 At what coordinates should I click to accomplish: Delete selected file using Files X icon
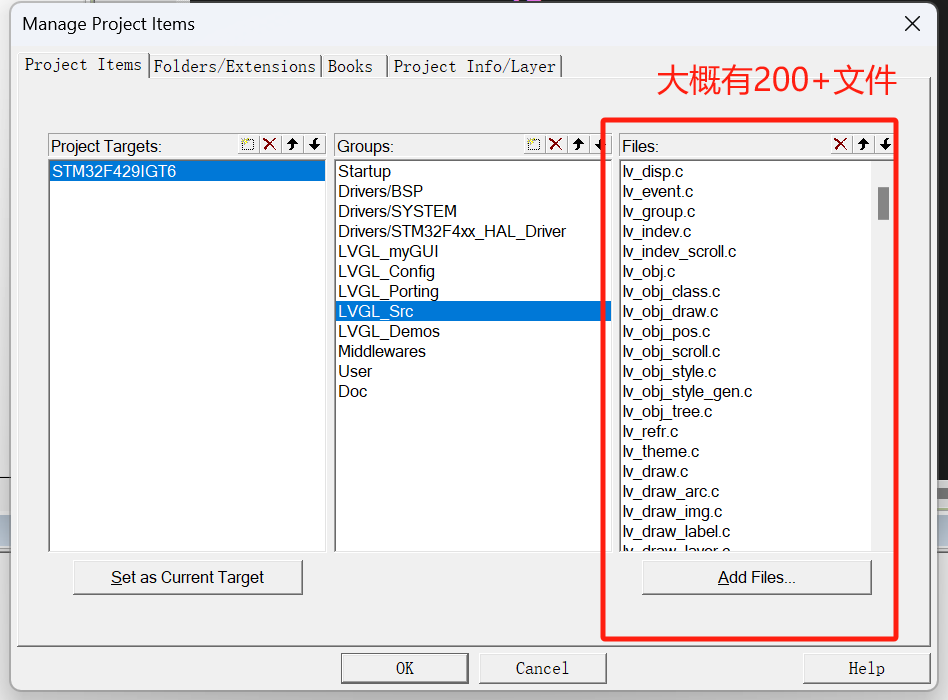click(840, 145)
